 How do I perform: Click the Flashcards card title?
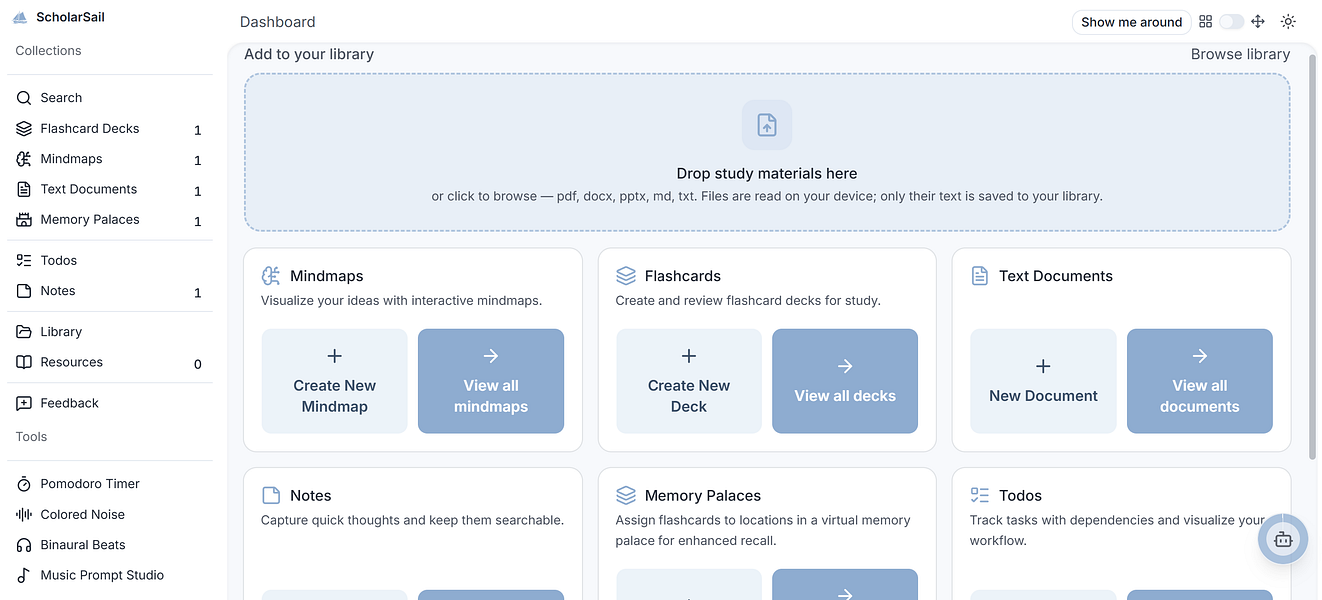tap(683, 276)
